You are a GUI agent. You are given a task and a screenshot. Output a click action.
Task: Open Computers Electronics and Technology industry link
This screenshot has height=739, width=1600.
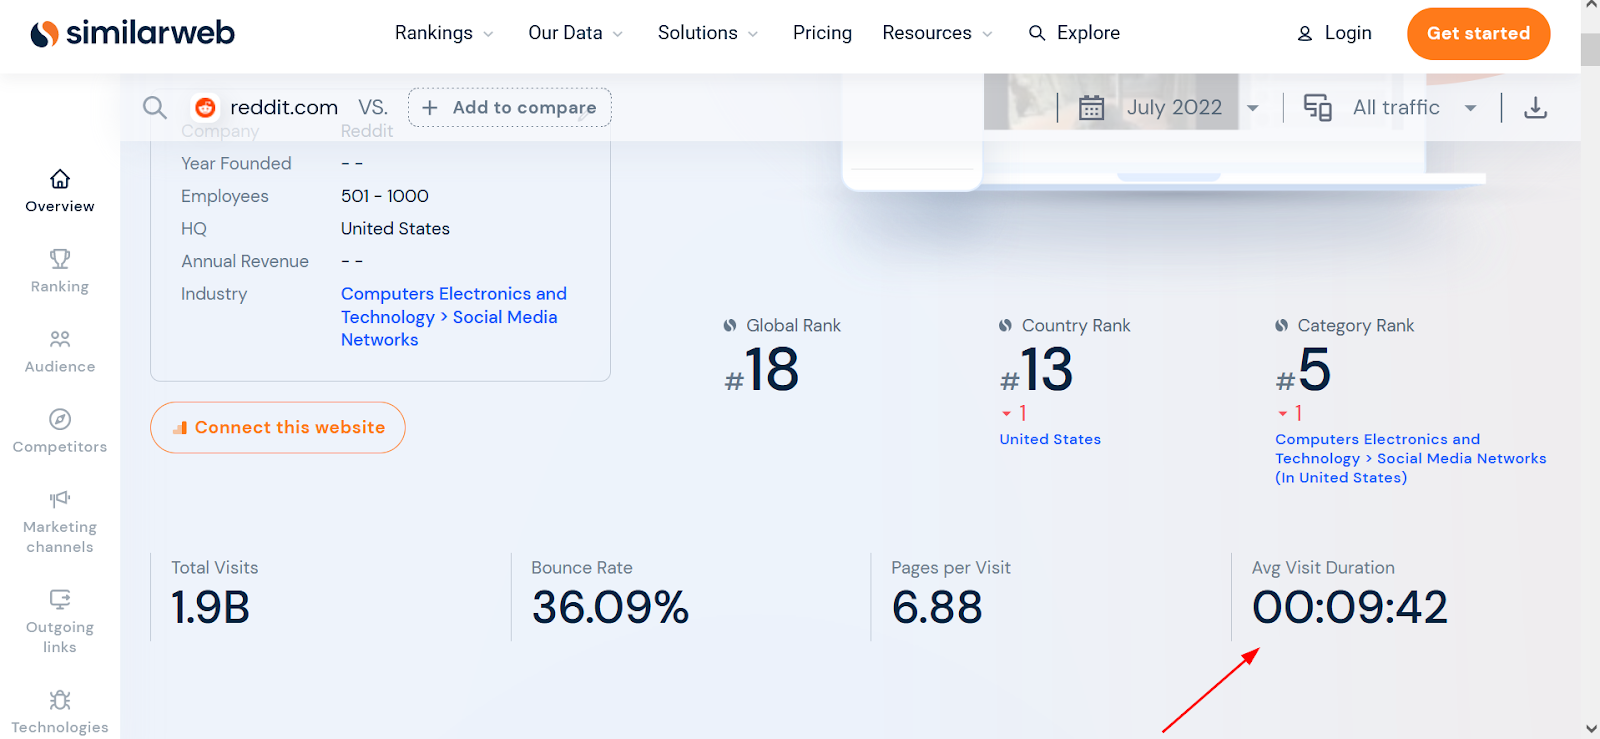click(453, 305)
